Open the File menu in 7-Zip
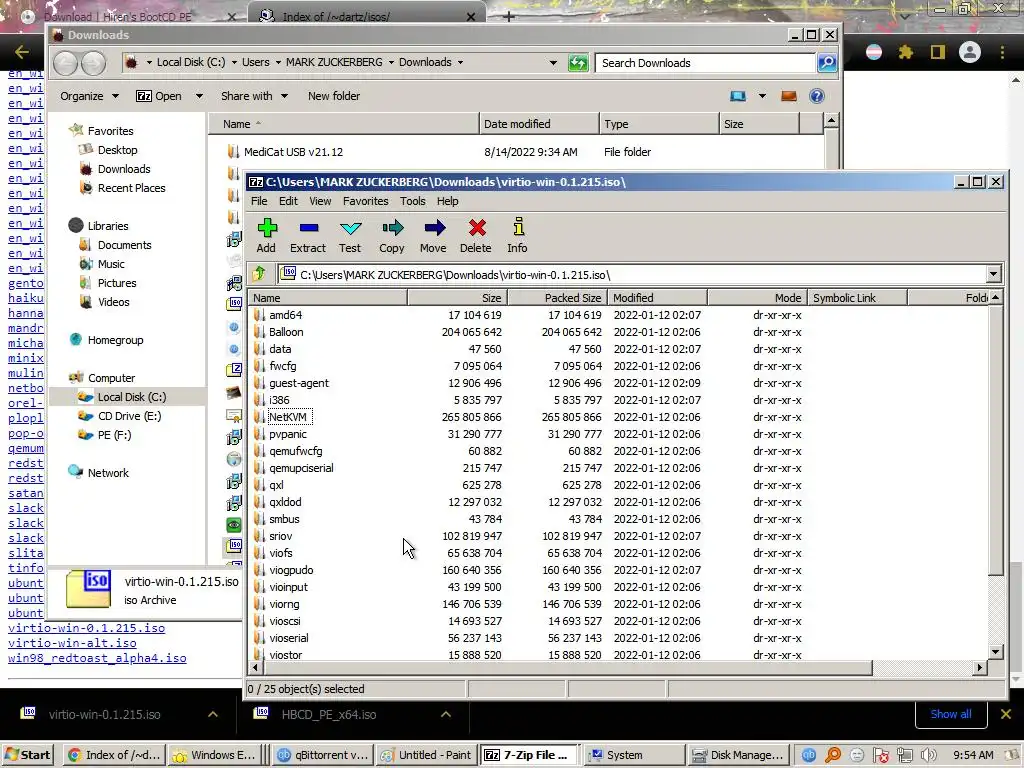Screen dimensions: 1024x768 click(259, 201)
